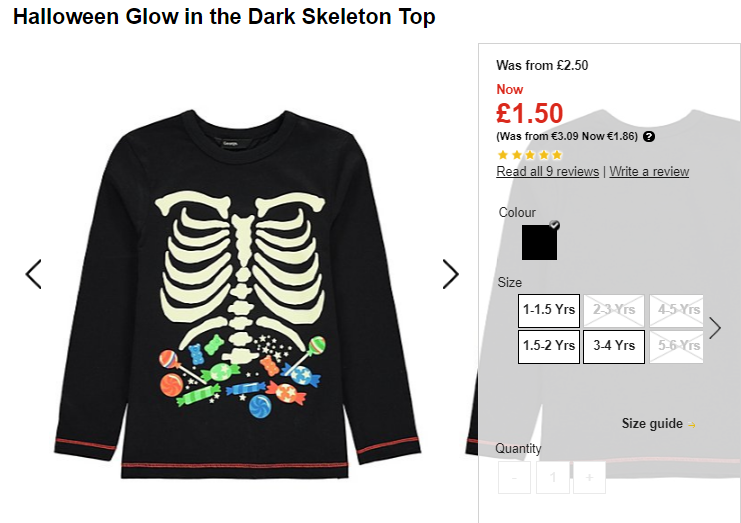Click the five-star rating
The height and width of the screenshot is (523, 741).
[530, 155]
